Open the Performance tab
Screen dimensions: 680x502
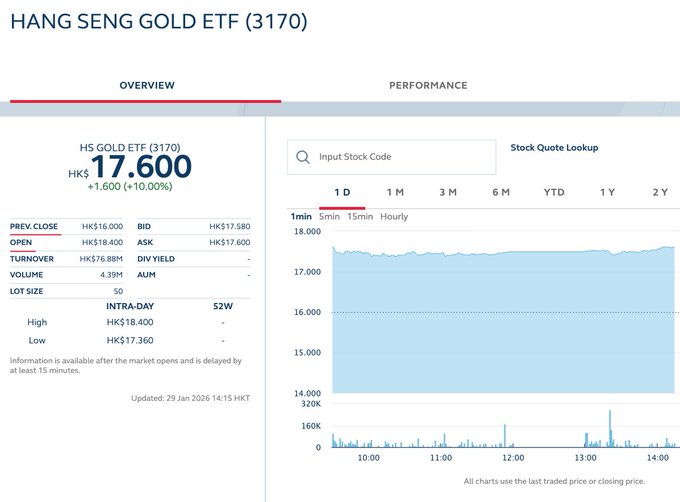pos(428,86)
